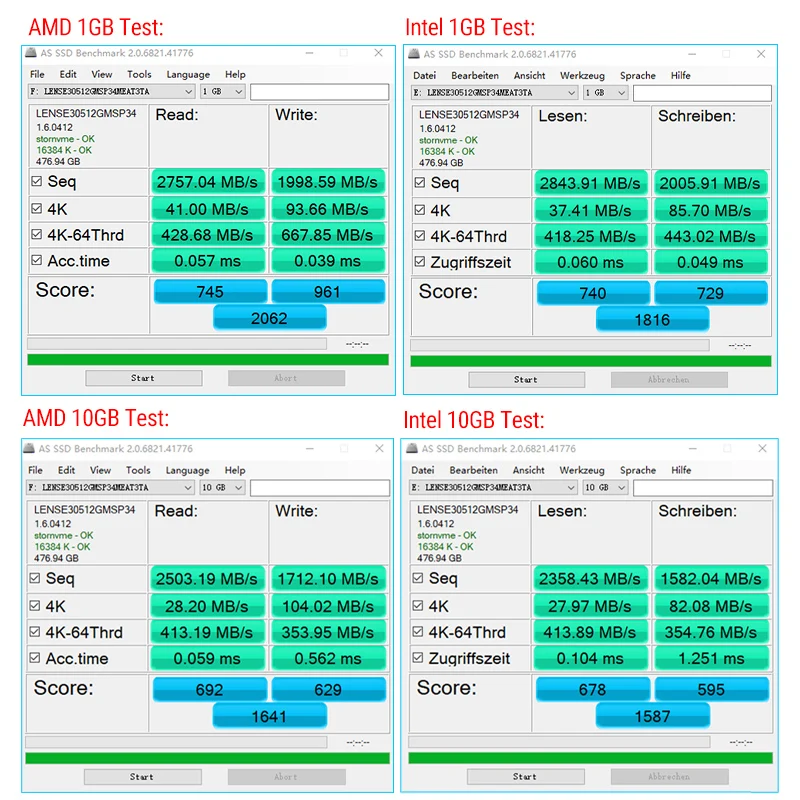The height and width of the screenshot is (800, 800).
Task: Open 10 GB size dropdown in AMD window
Action: (222, 488)
